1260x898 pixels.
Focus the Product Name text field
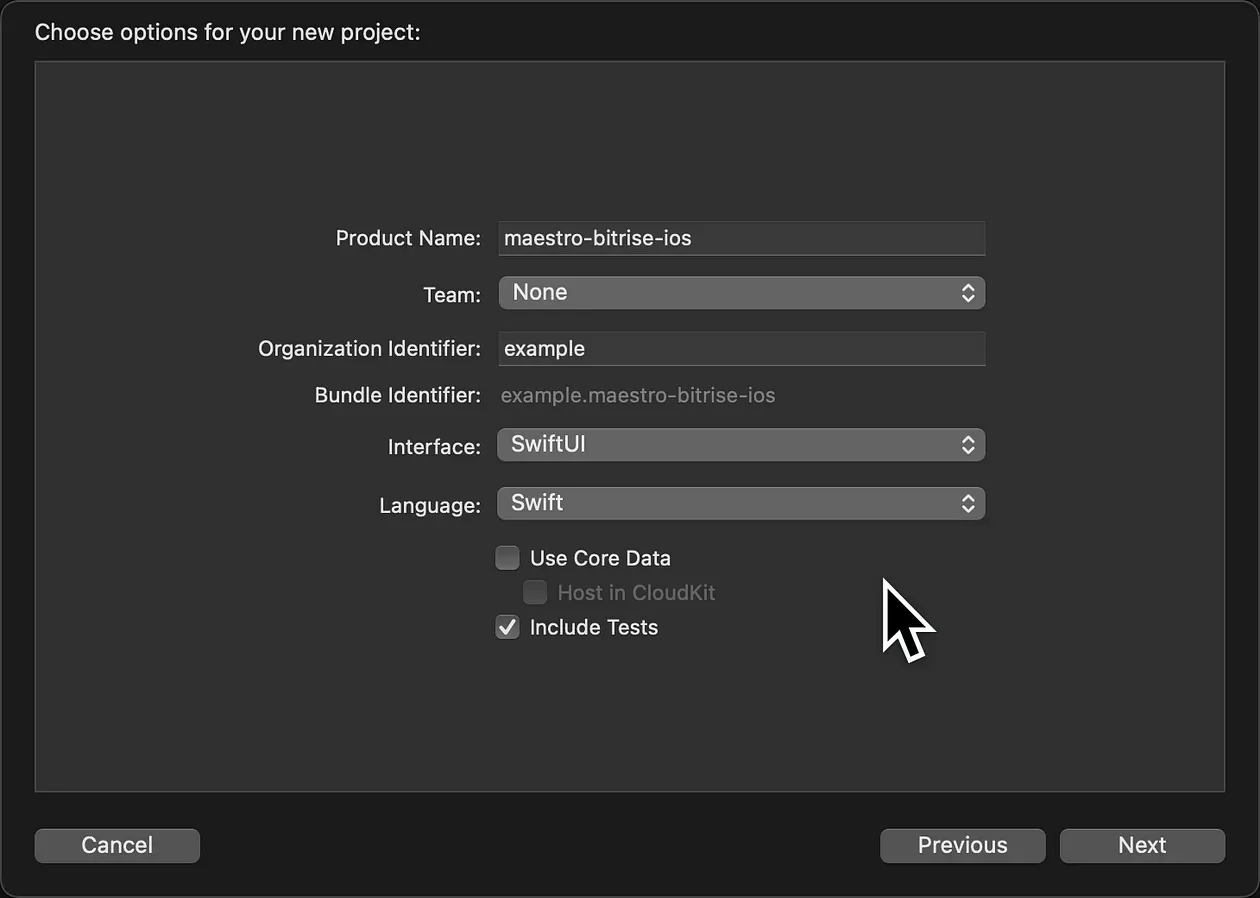[740, 239]
